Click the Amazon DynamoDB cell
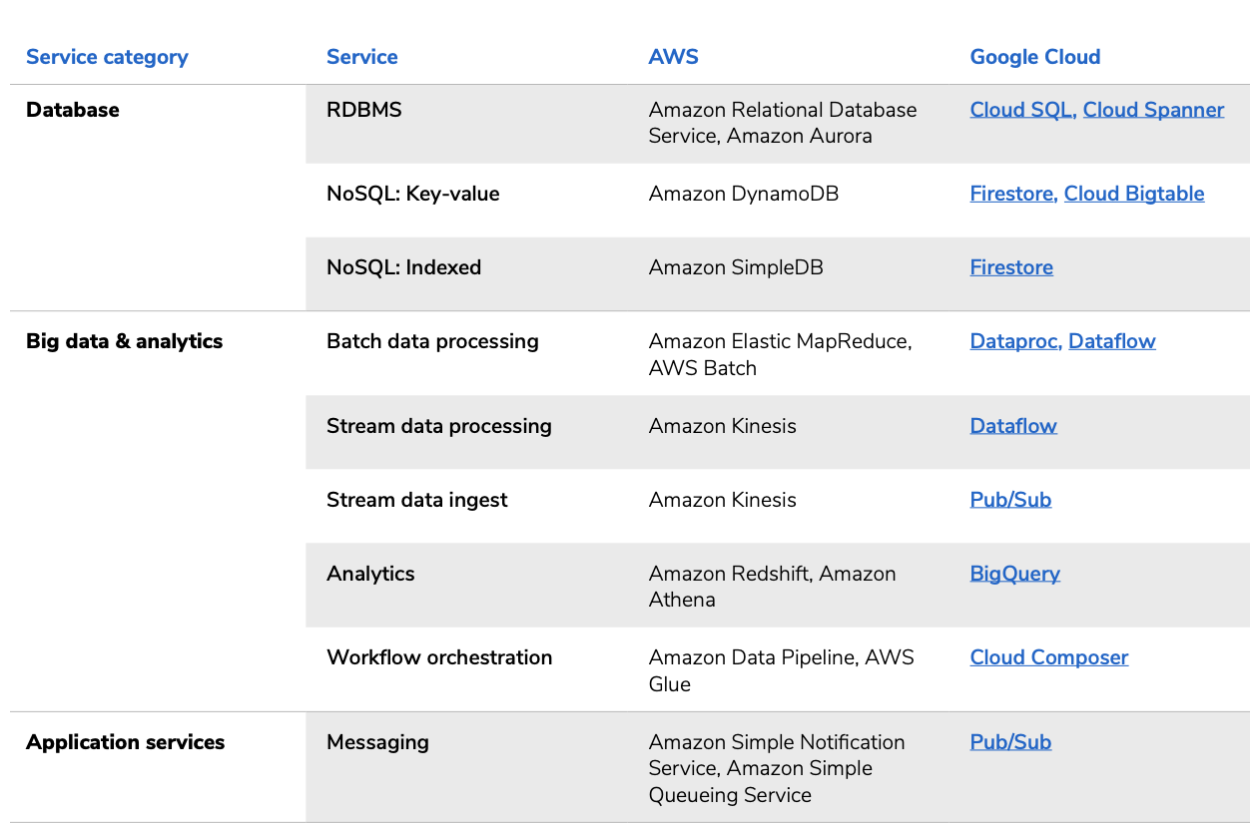Viewport: 1250px width, 824px height. pos(743,194)
